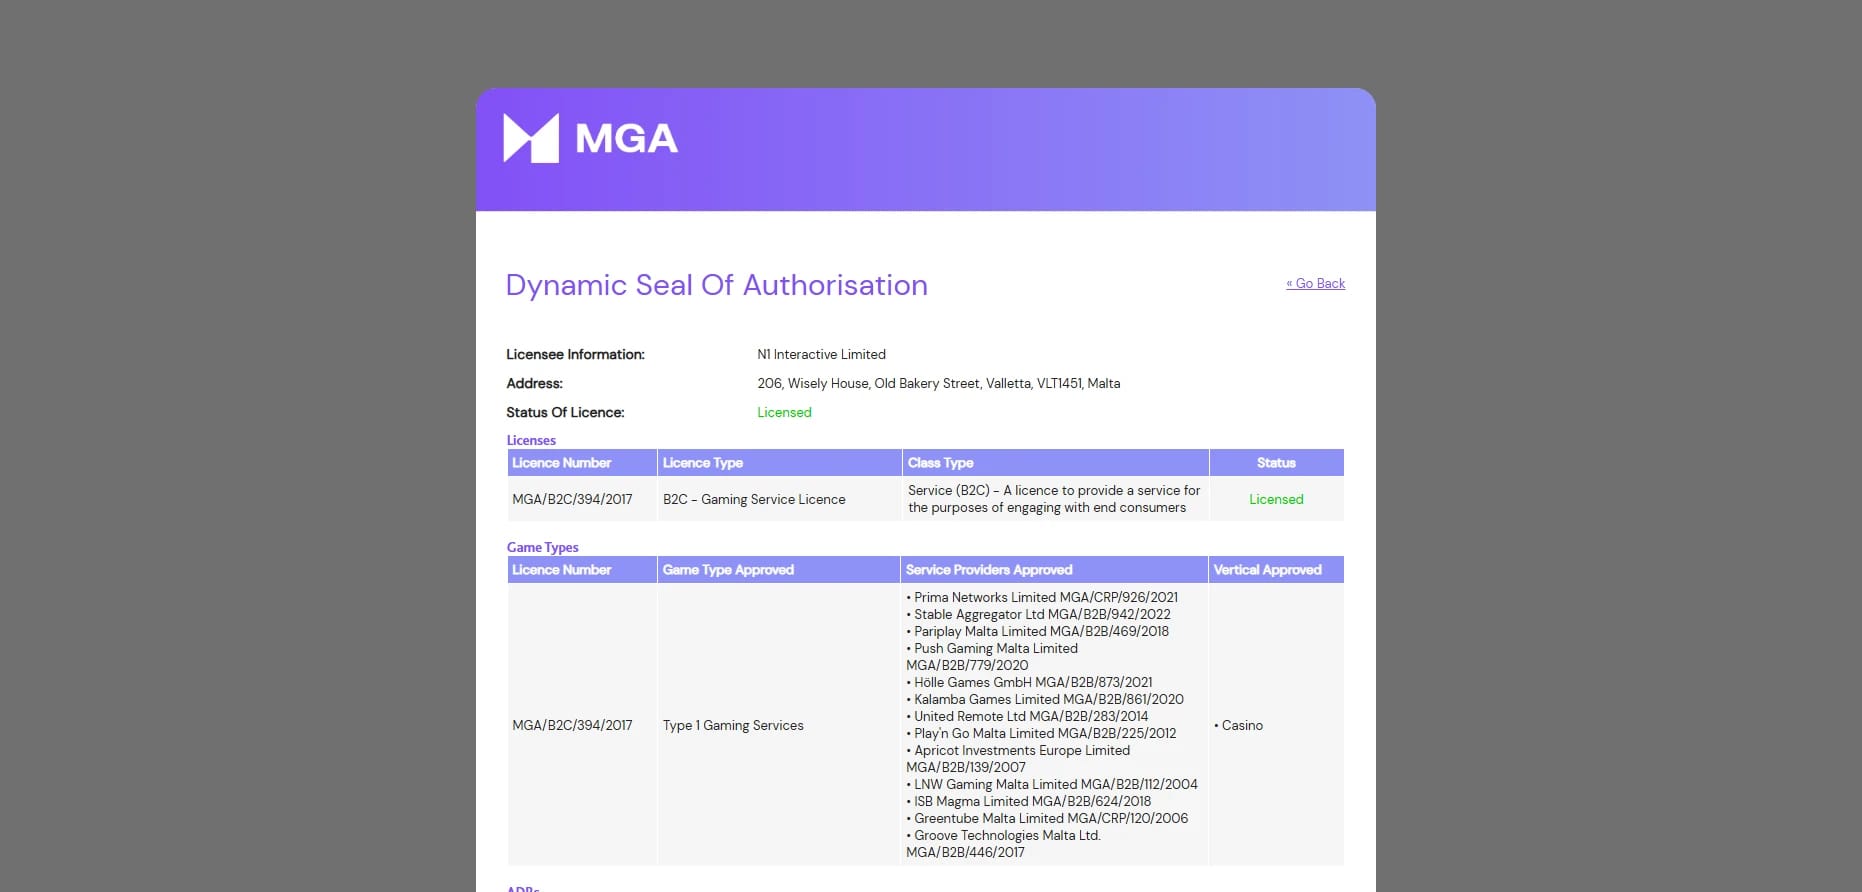Click the Status column header
This screenshot has width=1862, height=892.
[1276, 463]
